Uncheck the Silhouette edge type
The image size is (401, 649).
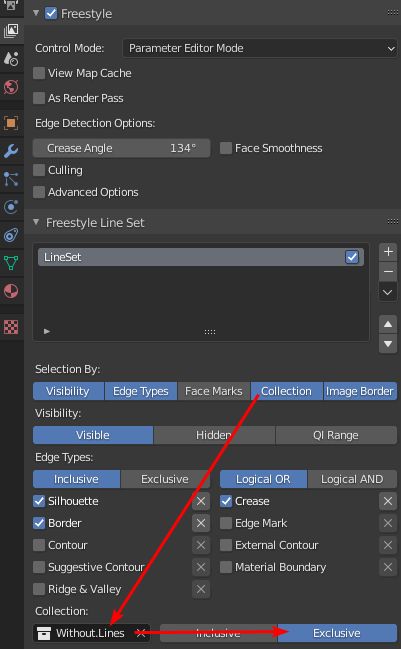point(39,501)
